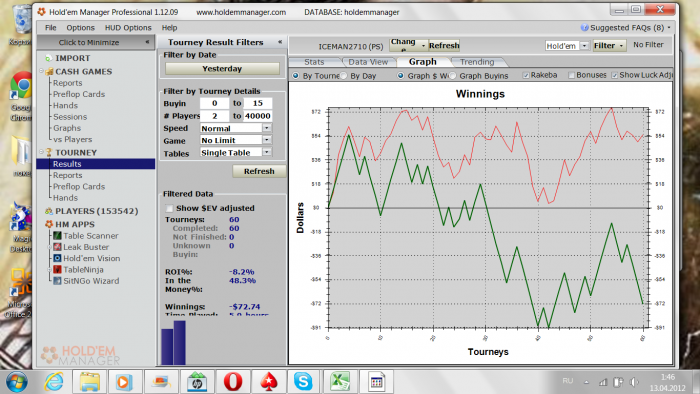Enable Show $EV adjusted checkbox

pos(169,208)
